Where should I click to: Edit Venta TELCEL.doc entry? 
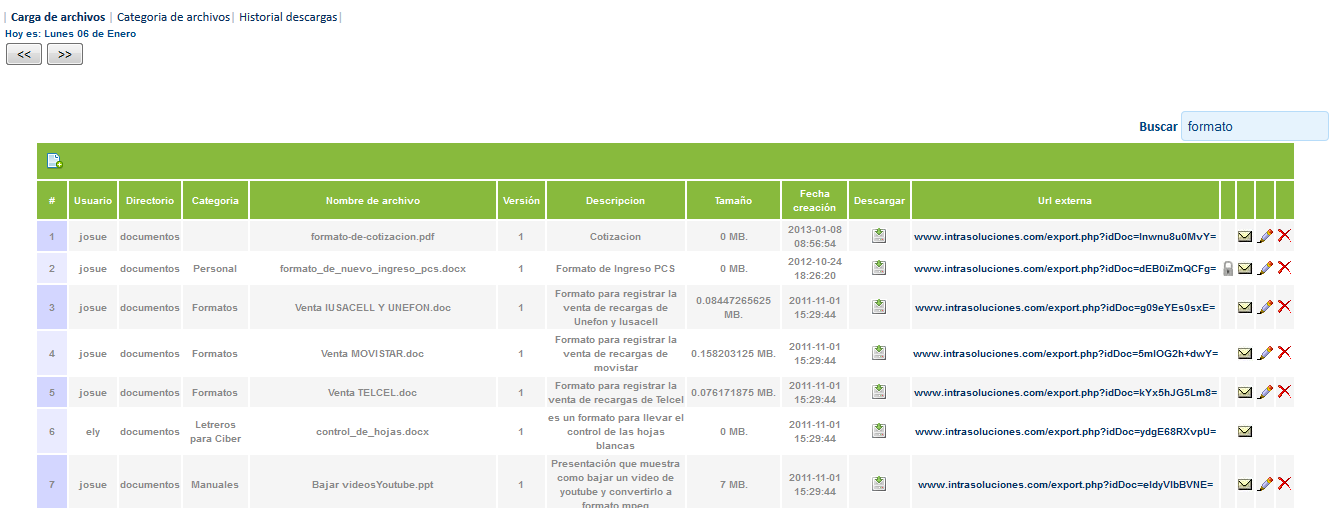point(1265,392)
